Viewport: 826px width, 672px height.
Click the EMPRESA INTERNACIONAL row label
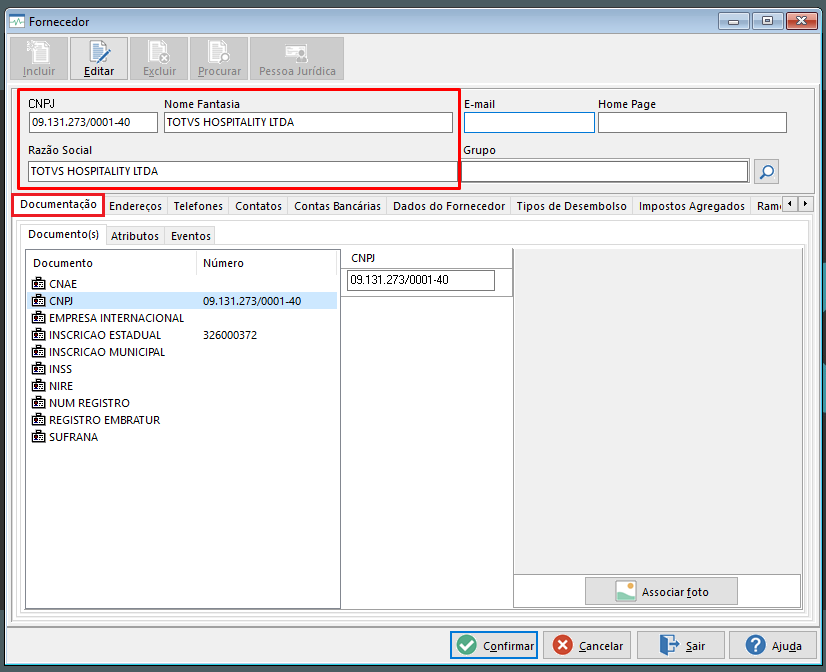(x=116, y=318)
